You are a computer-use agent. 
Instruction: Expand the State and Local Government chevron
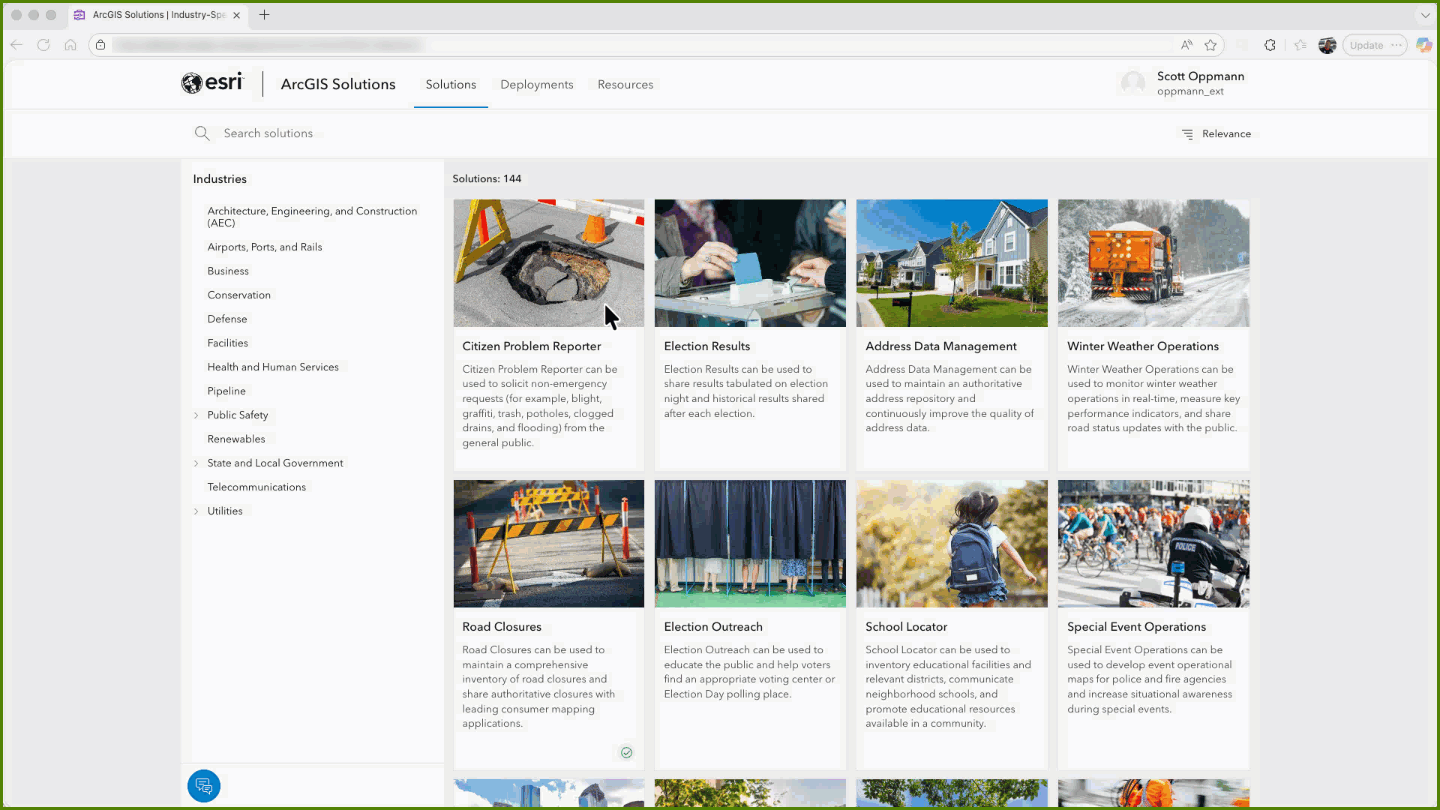pos(196,463)
